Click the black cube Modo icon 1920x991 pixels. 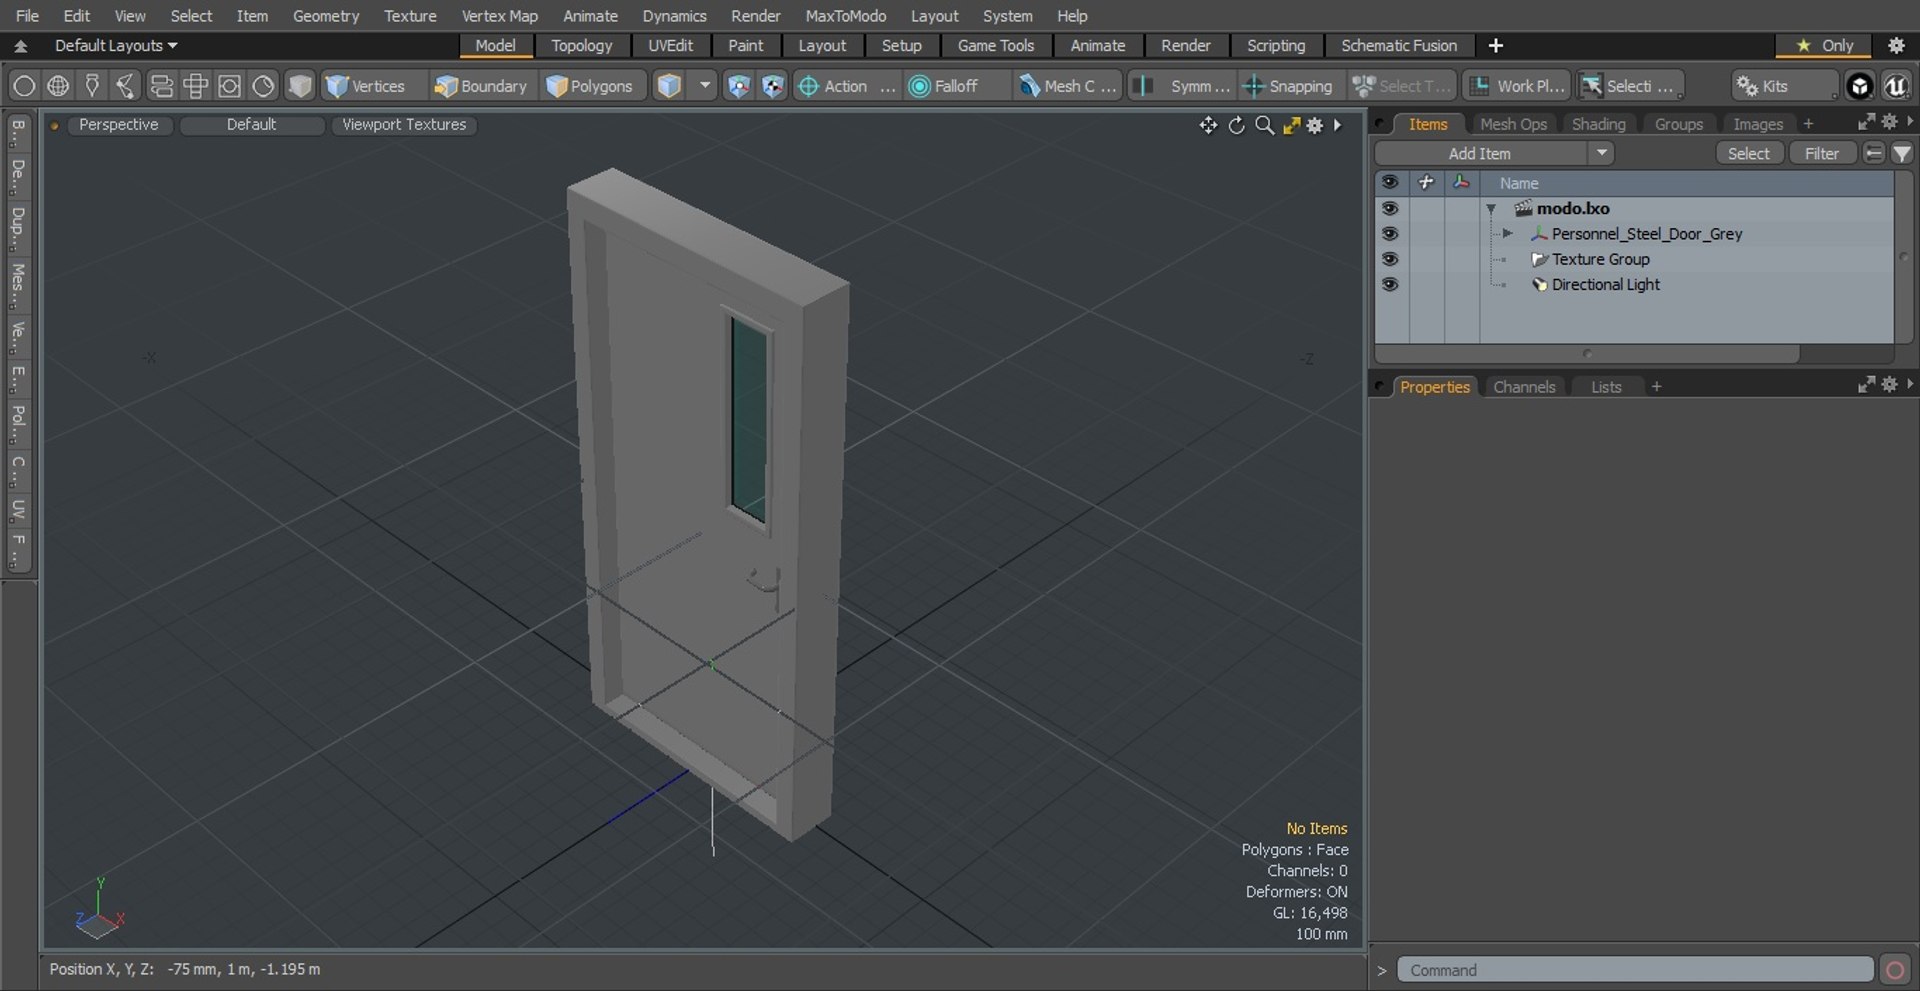point(1859,86)
